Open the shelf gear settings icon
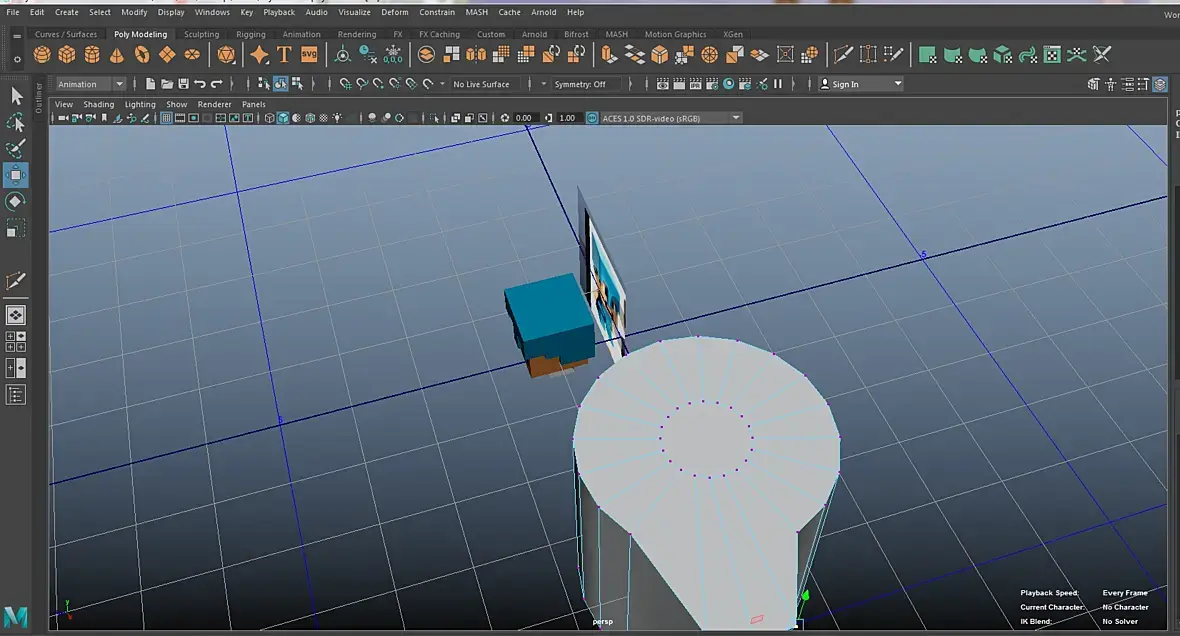 (x=17, y=58)
